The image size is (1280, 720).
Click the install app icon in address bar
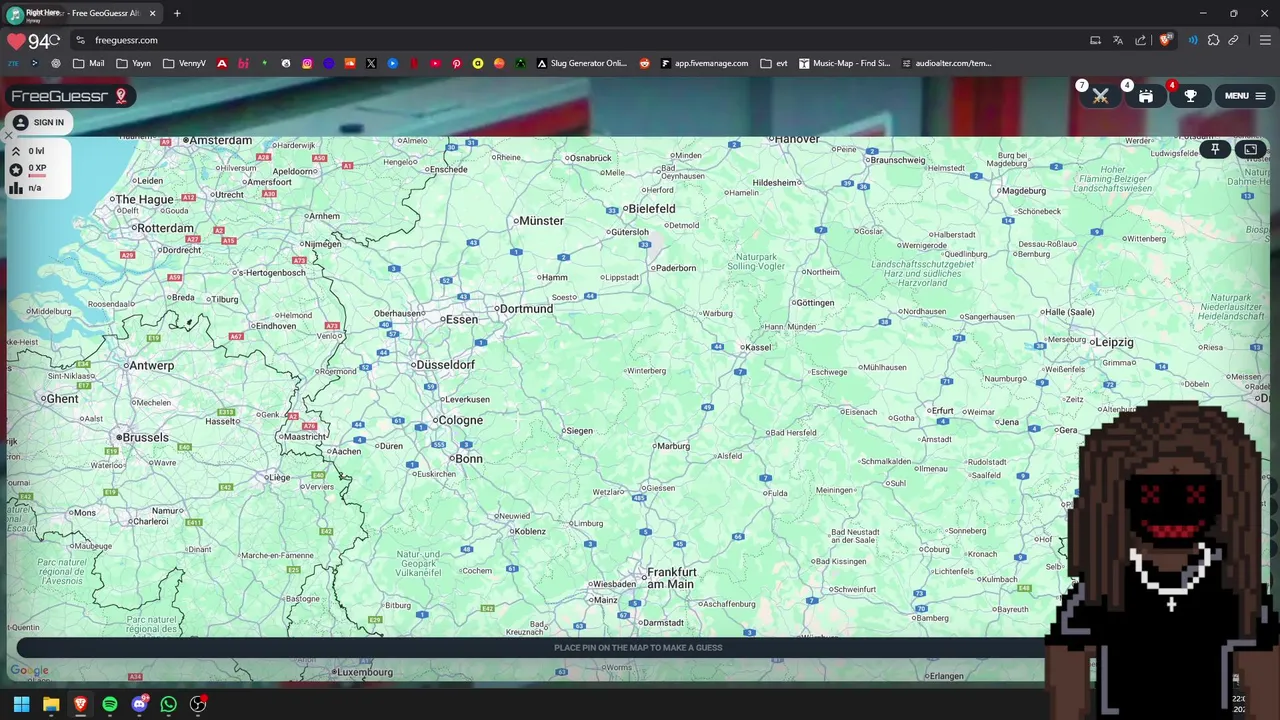1095,40
